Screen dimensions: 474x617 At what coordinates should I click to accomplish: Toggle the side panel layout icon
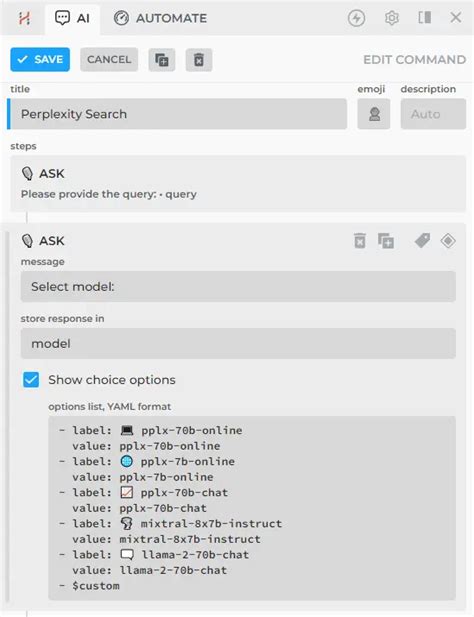424,18
